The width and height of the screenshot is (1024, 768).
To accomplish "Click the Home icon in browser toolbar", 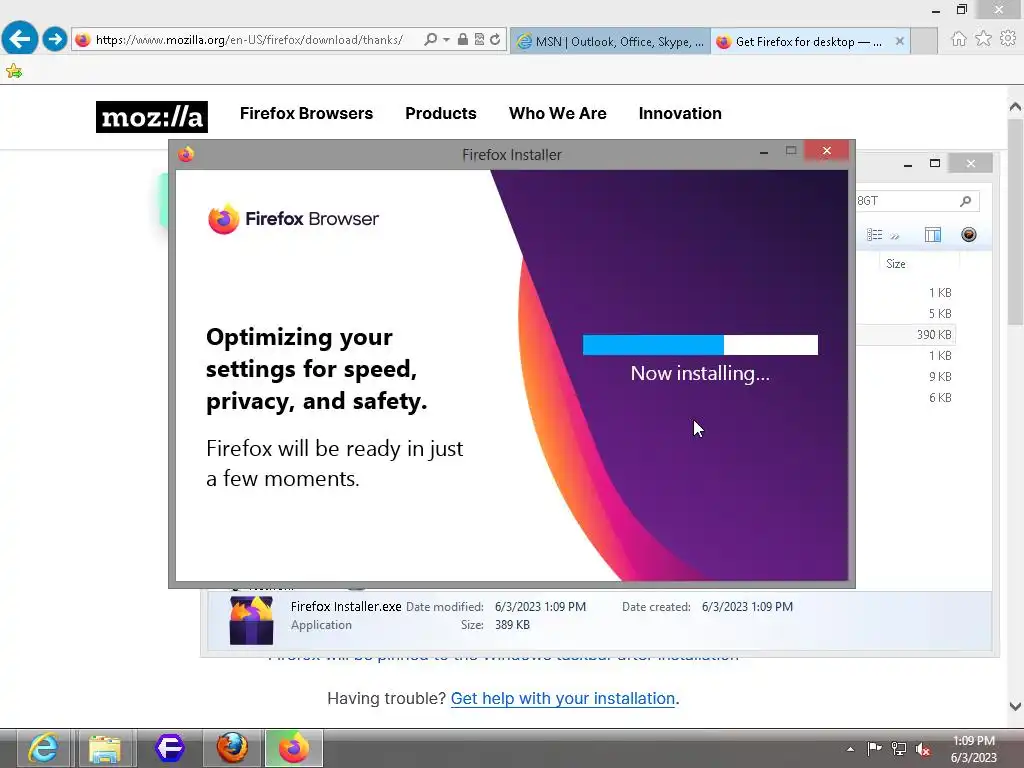I will point(958,39).
